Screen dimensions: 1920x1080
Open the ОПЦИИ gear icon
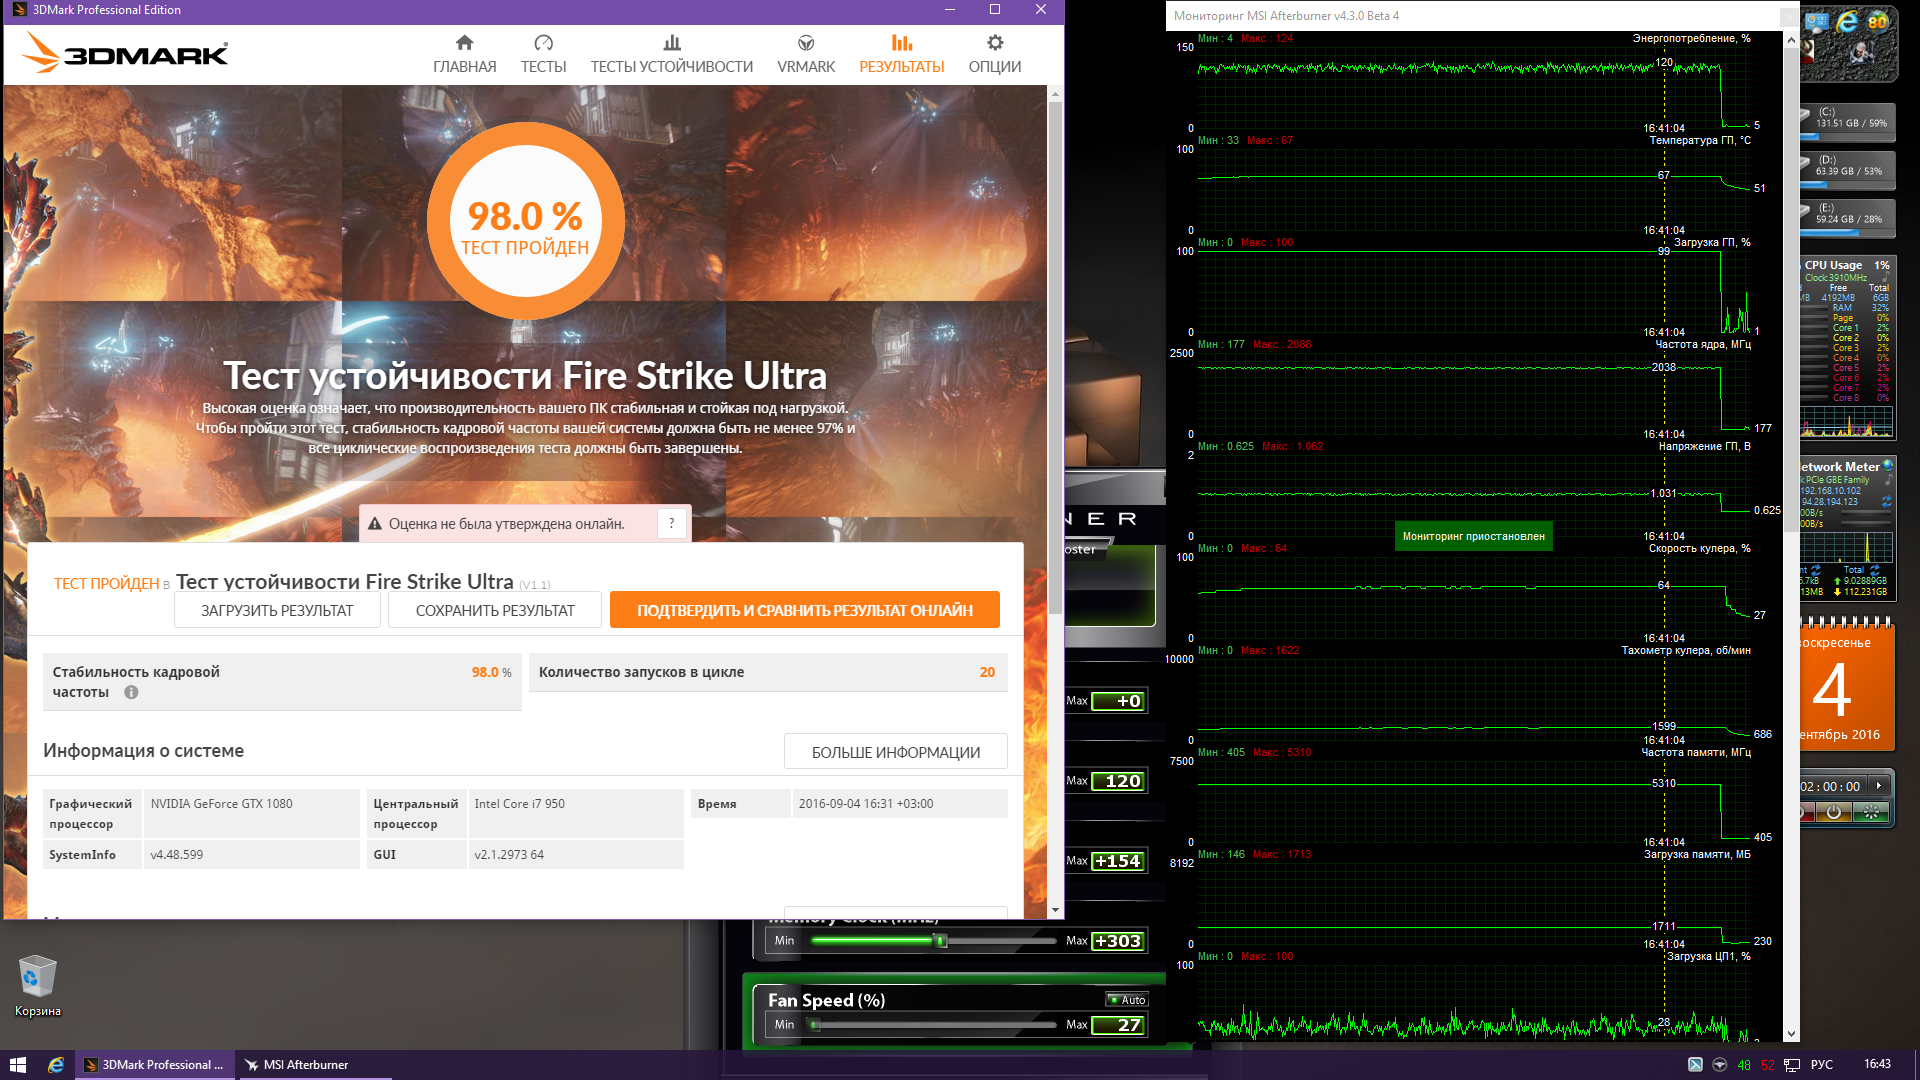[994, 43]
